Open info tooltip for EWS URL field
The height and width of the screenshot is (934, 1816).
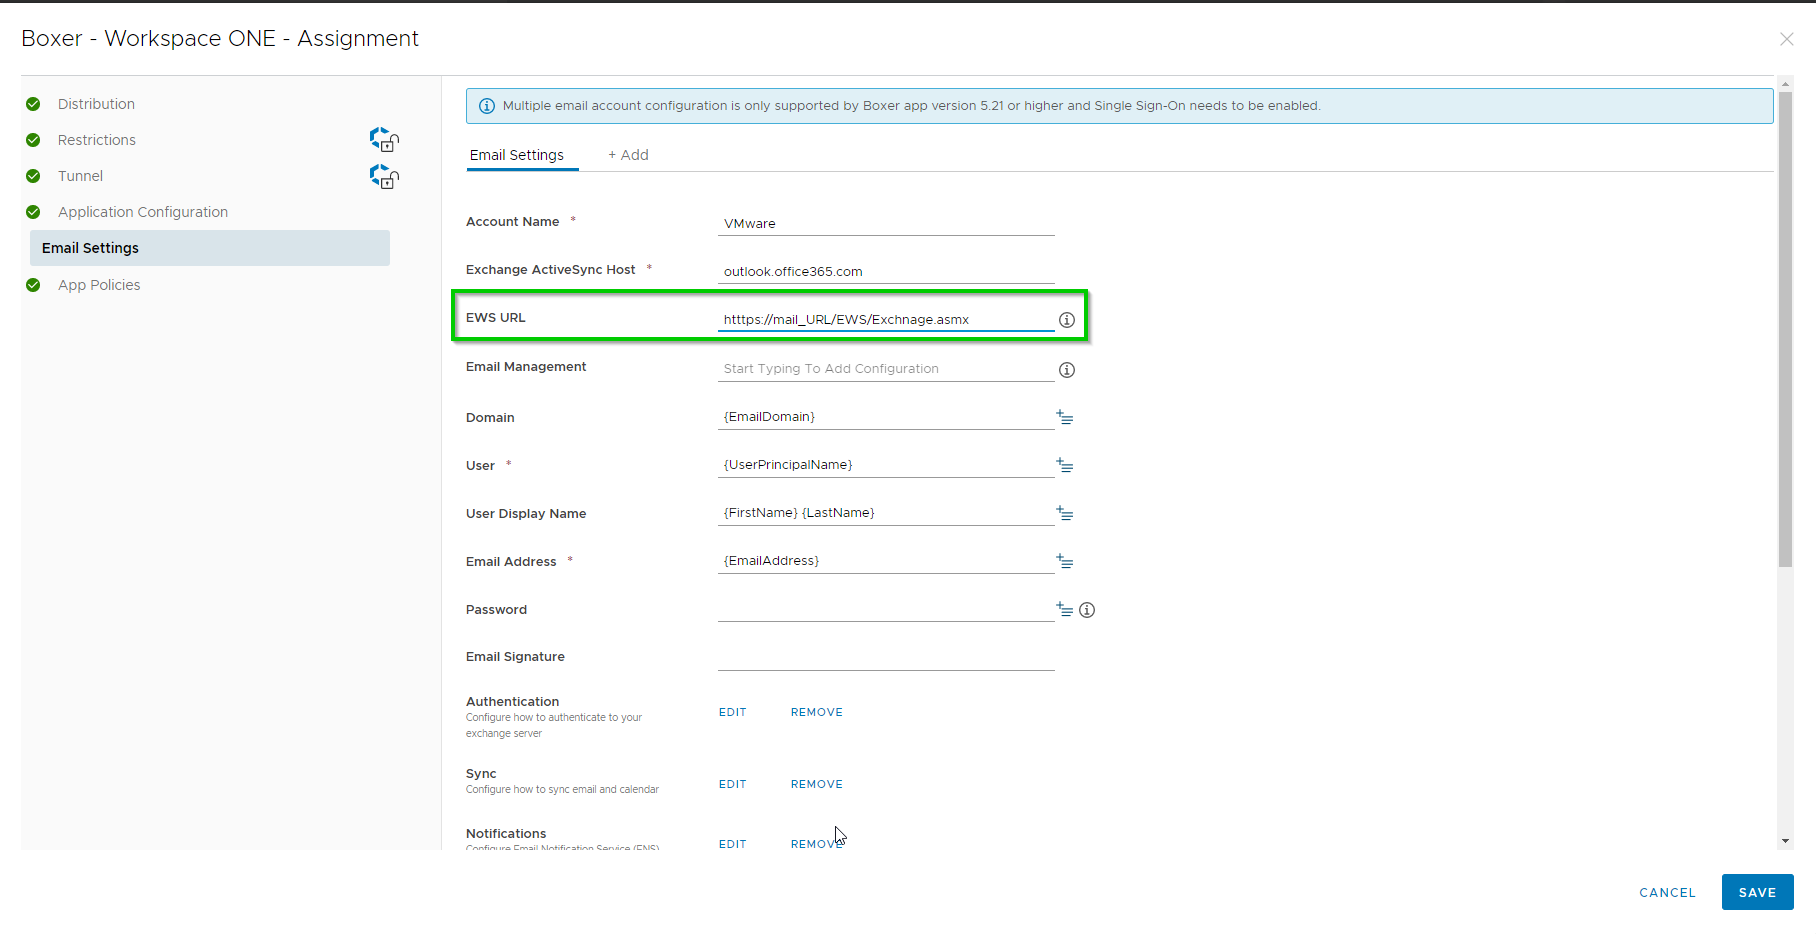(x=1066, y=320)
